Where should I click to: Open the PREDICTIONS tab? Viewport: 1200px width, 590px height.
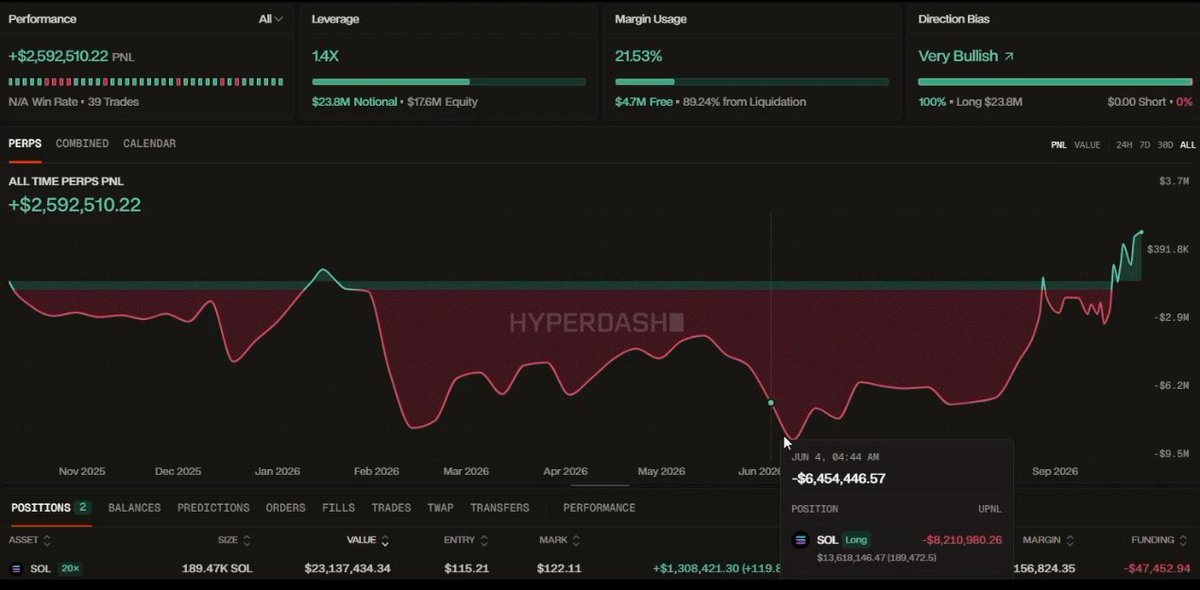coord(213,508)
